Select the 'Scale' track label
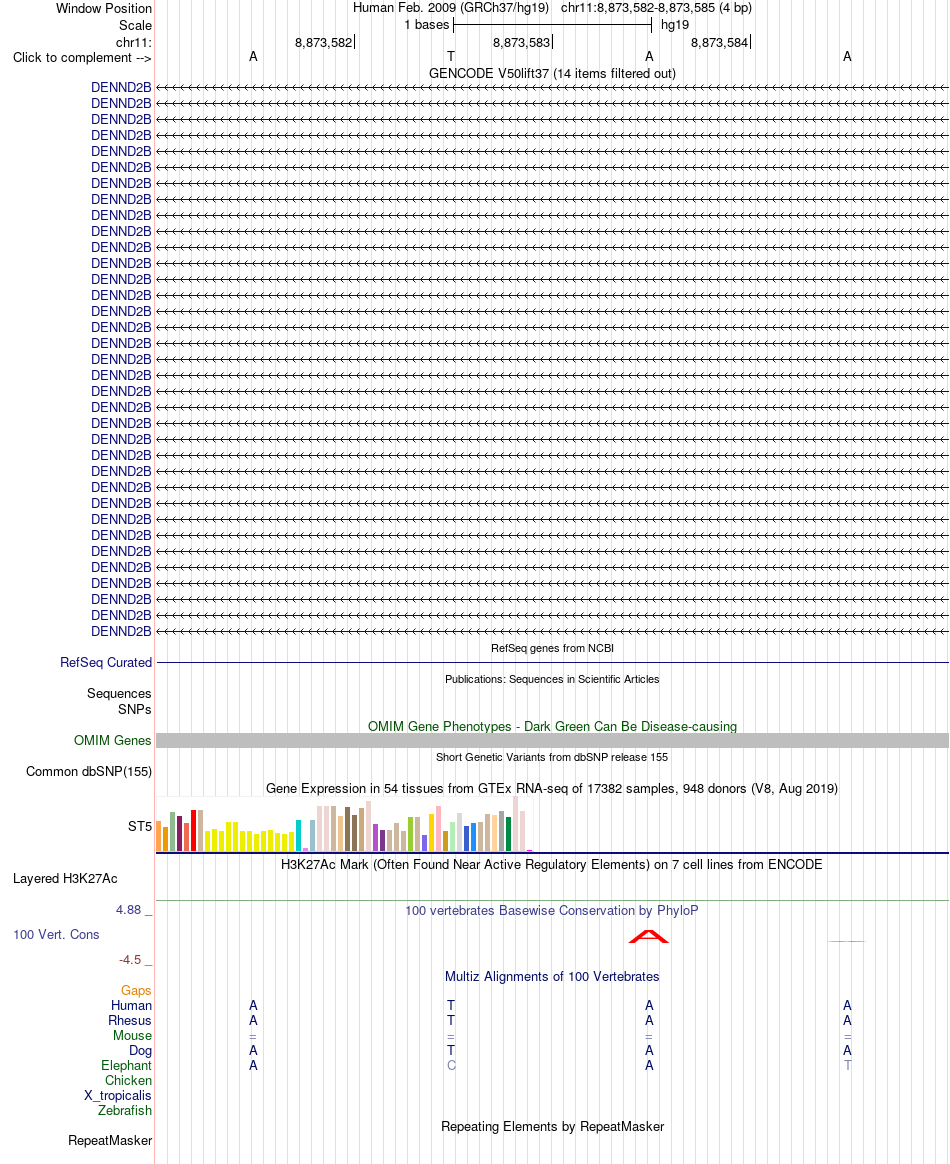 click(135, 25)
